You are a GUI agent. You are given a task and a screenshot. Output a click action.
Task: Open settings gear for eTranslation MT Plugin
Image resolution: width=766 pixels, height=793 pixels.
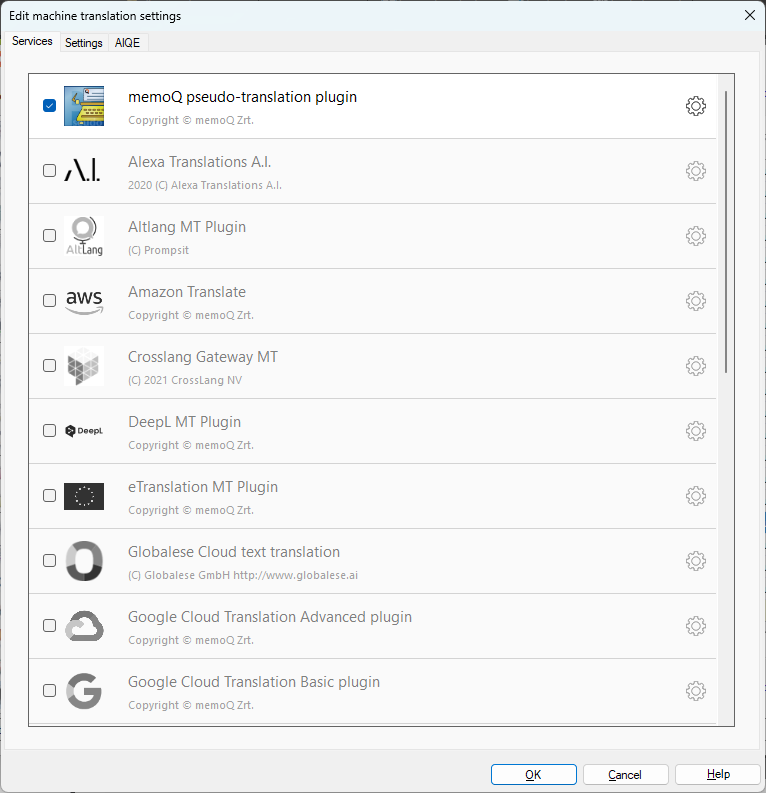tap(696, 496)
